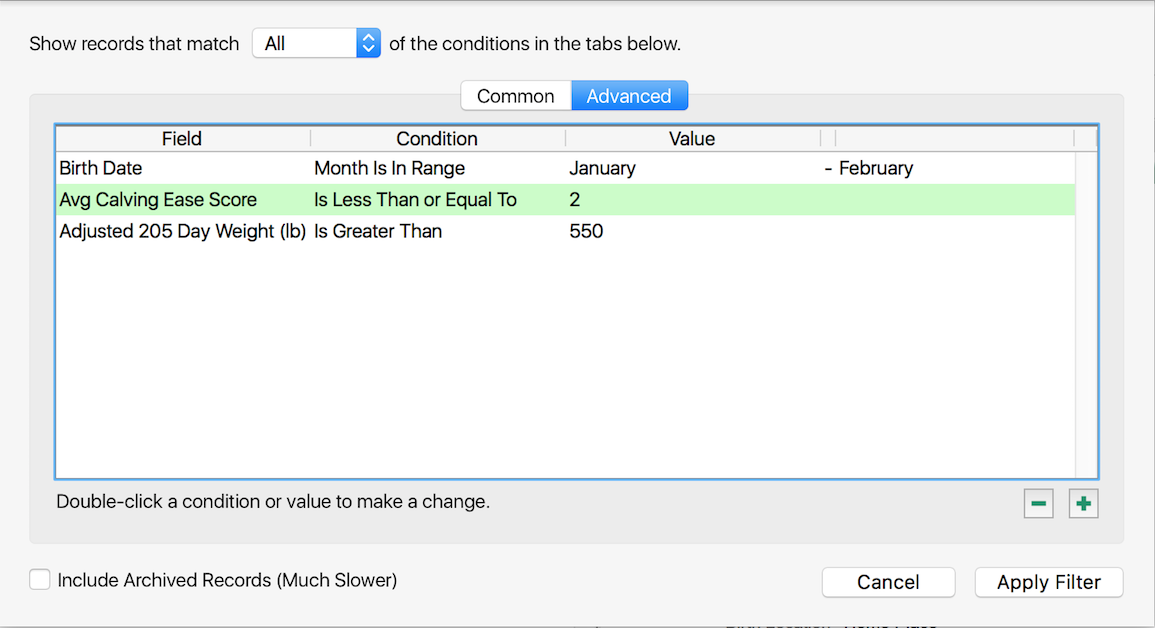The height and width of the screenshot is (628, 1155).
Task: Click the Condition column header
Action: click(x=437, y=139)
